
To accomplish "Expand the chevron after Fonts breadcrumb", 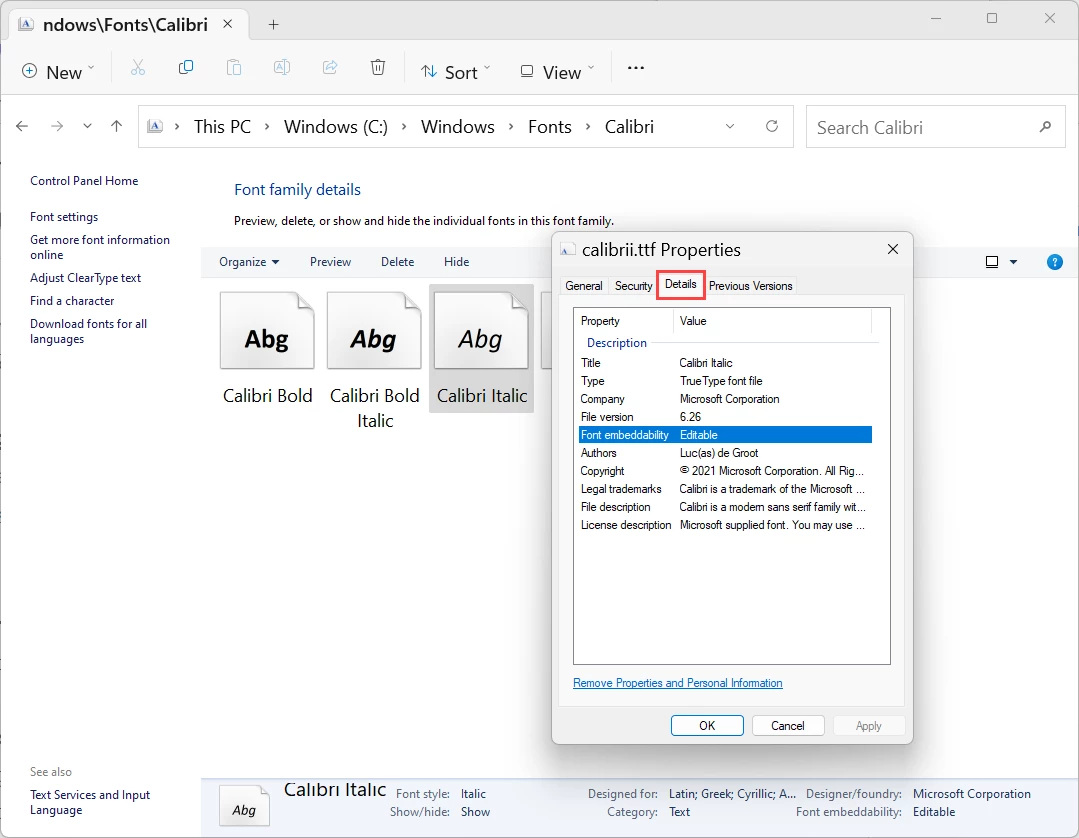I will pyautogui.click(x=588, y=127).
